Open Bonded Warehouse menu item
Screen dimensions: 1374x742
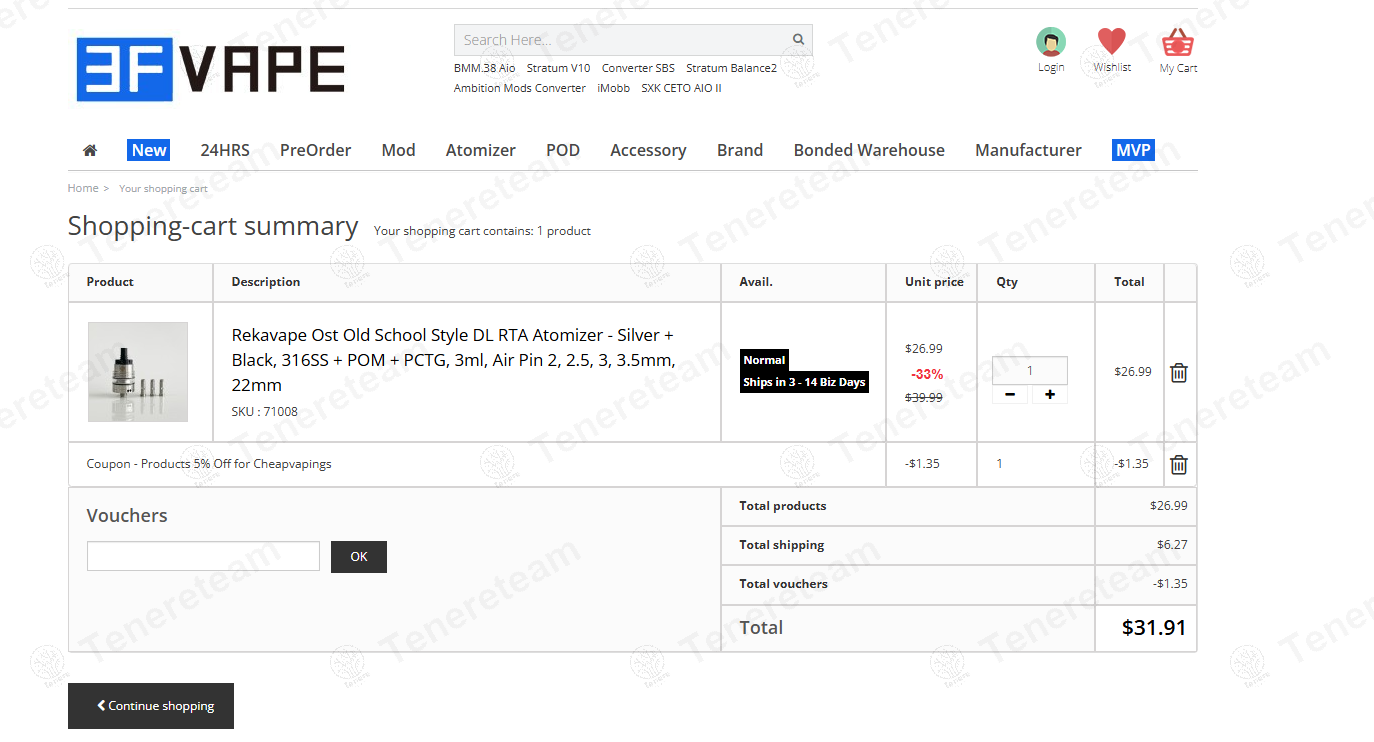click(x=869, y=150)
